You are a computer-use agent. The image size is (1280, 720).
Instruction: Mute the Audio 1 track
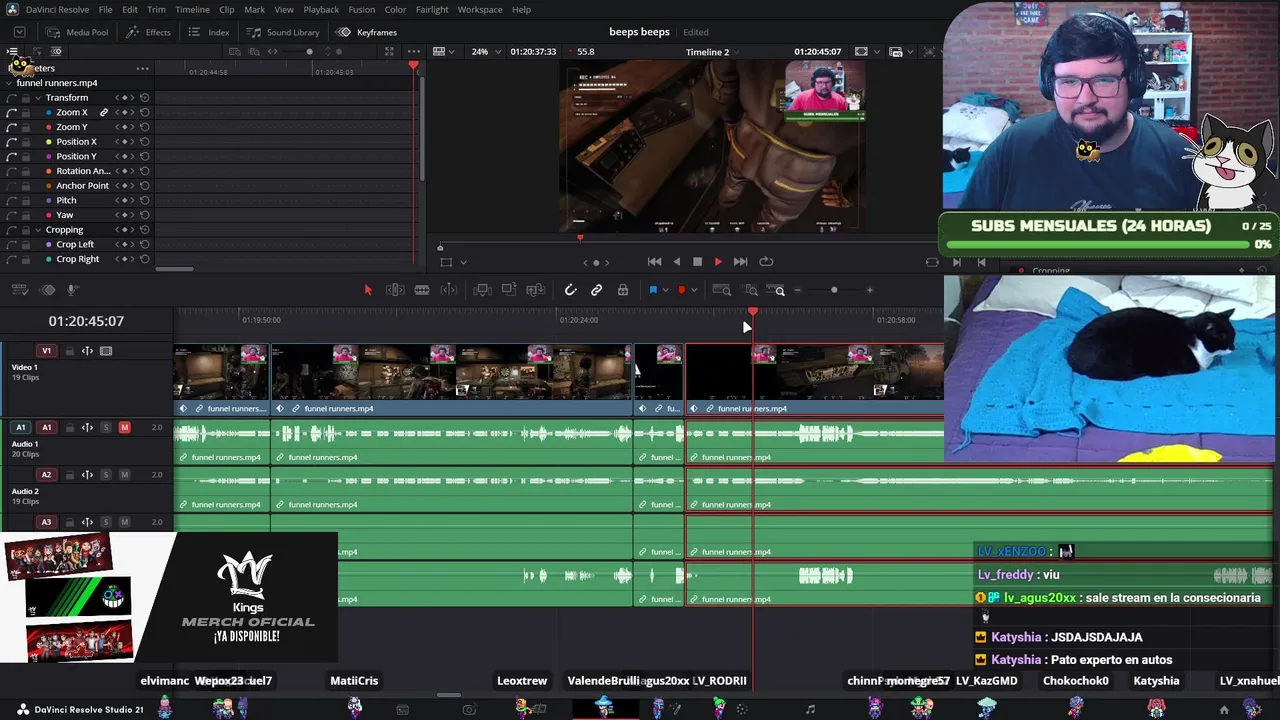[124, 428]
